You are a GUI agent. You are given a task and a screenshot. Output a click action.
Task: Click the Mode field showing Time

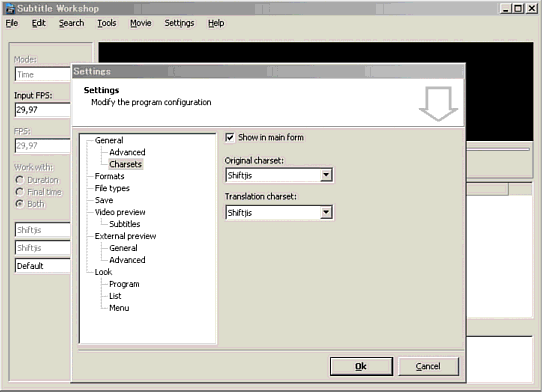tap(43, 74)
